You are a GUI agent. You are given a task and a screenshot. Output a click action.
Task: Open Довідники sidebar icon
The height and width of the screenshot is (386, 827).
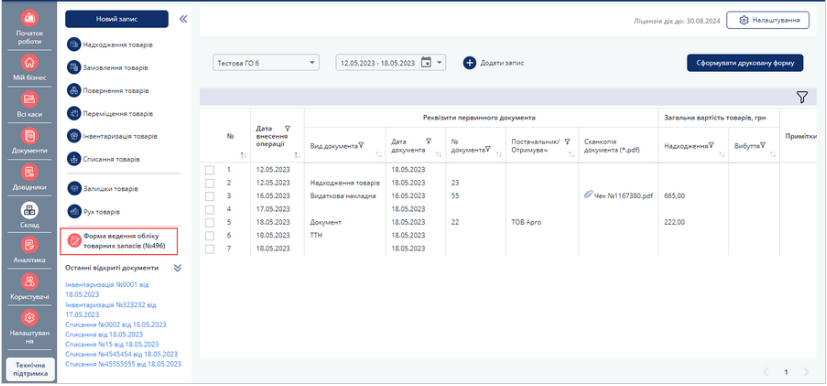coord(30,172)
